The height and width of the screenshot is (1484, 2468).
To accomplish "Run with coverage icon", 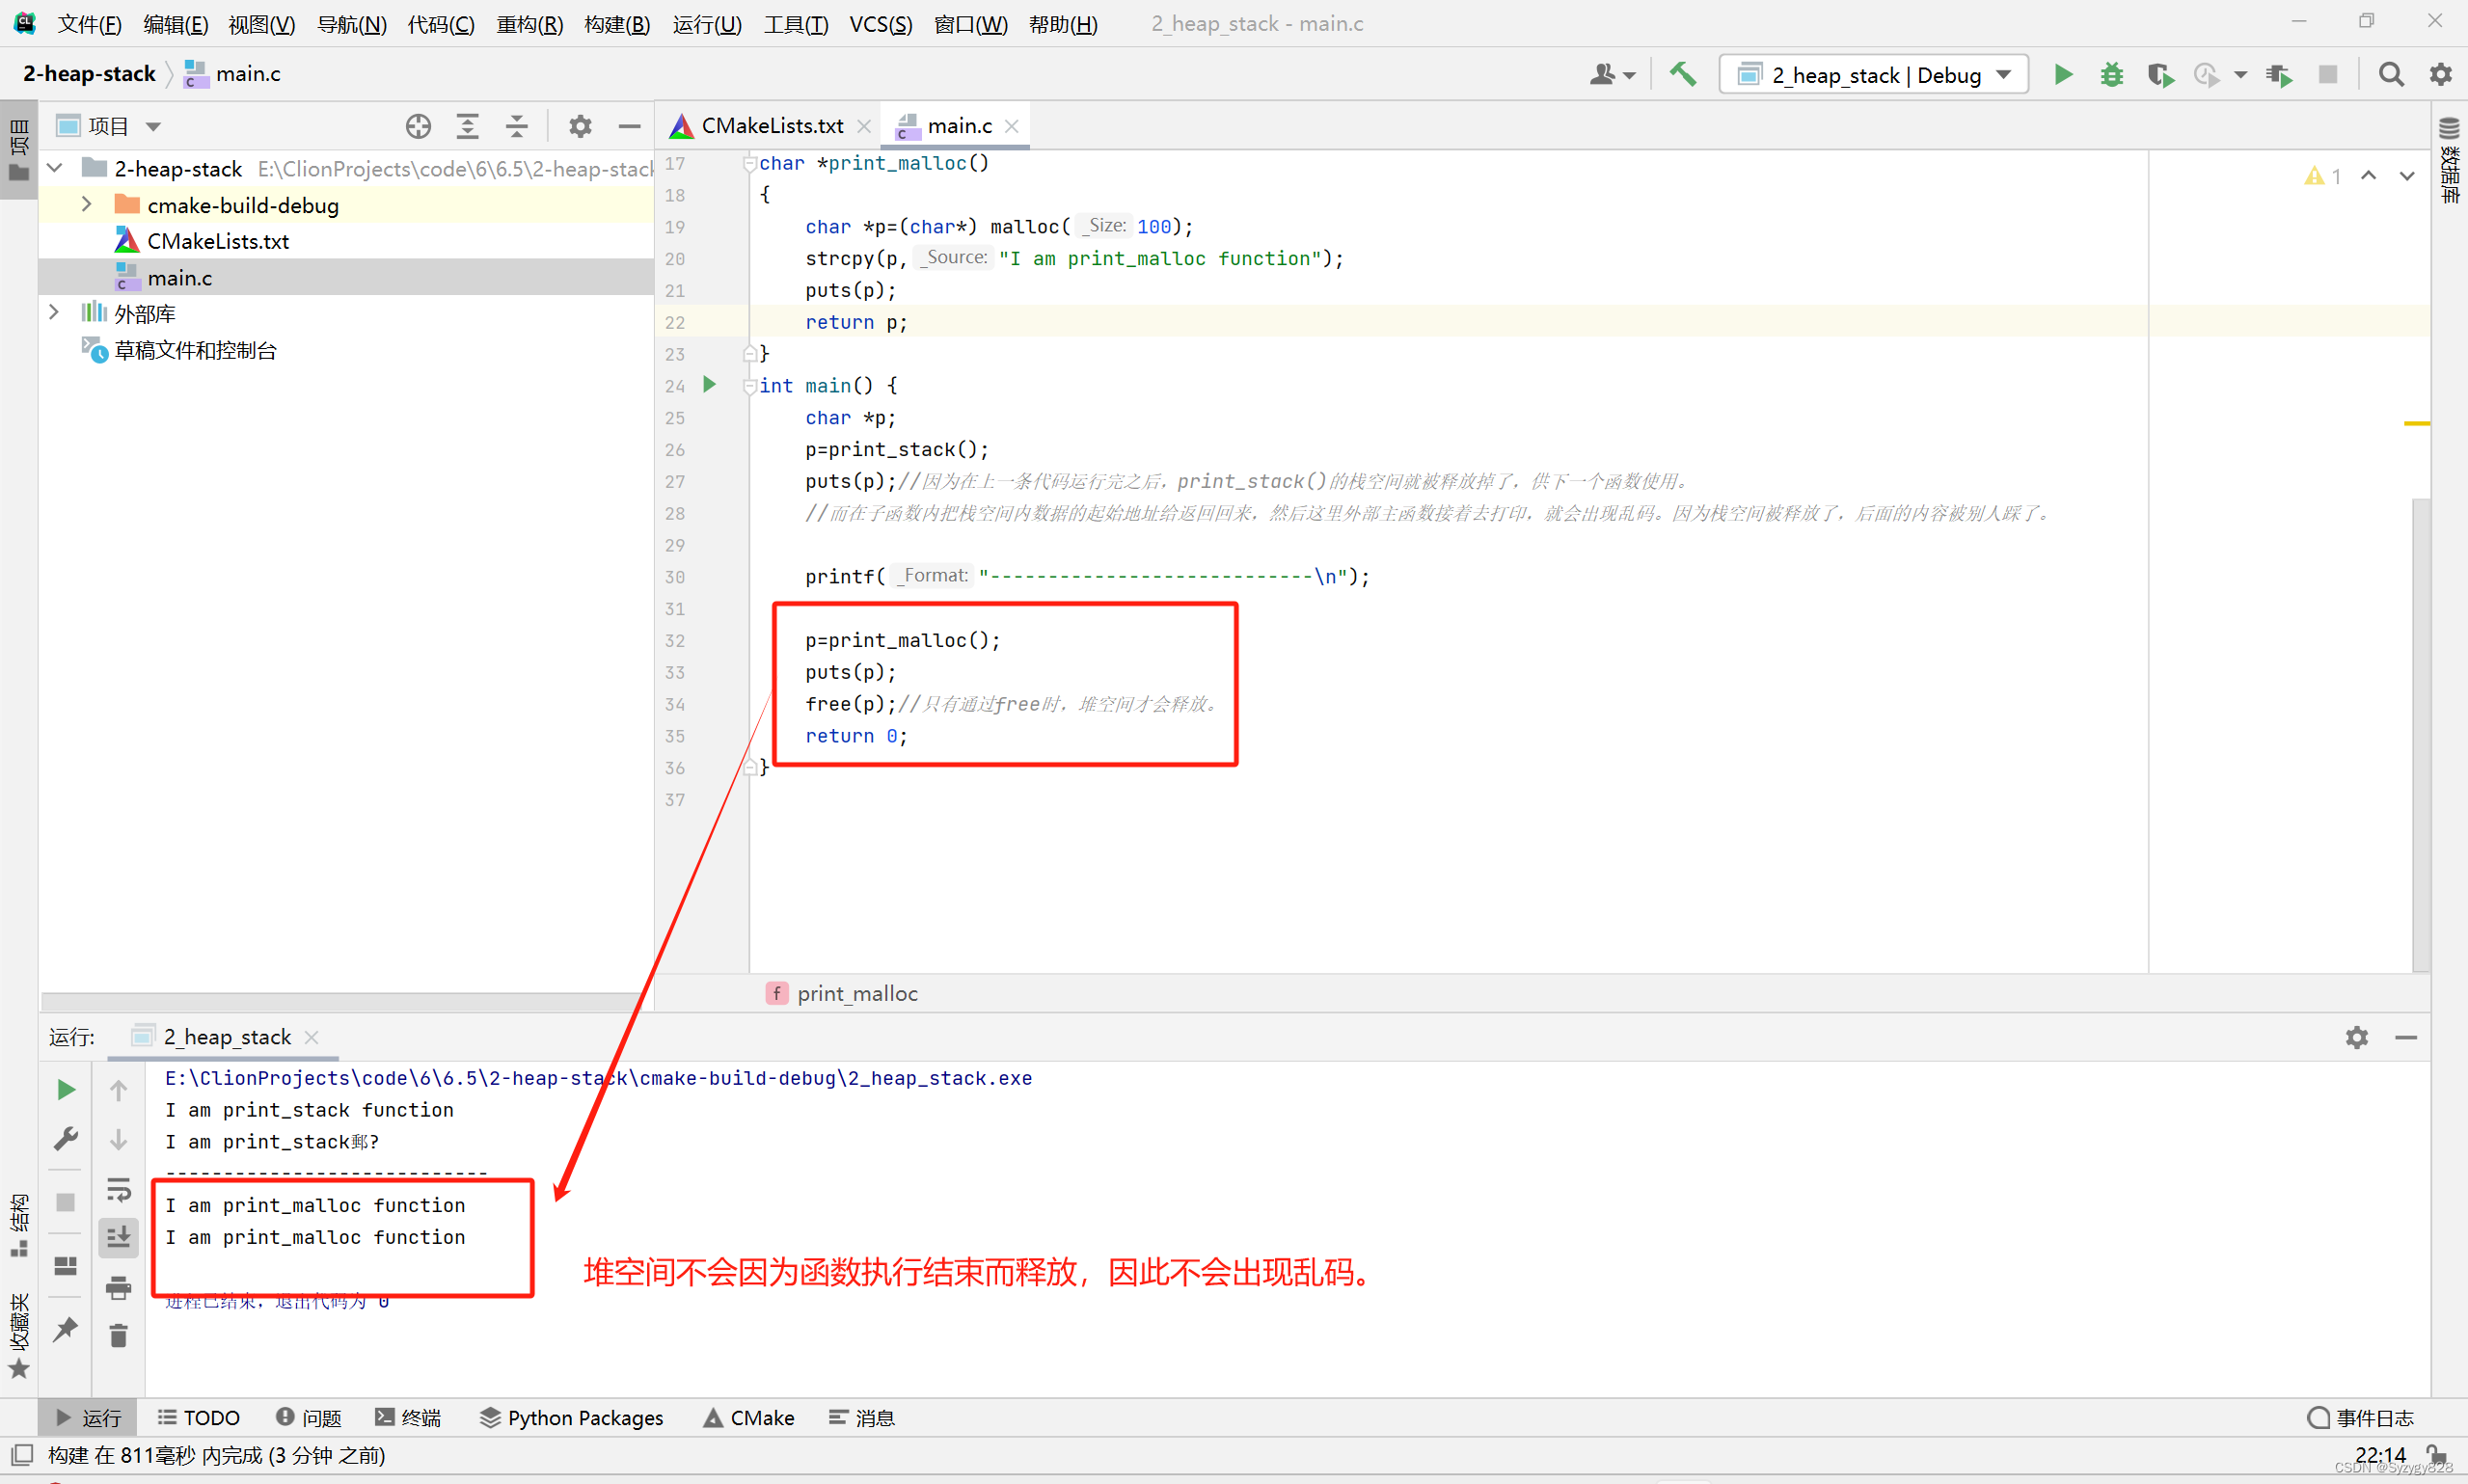I will point(2159,75).
